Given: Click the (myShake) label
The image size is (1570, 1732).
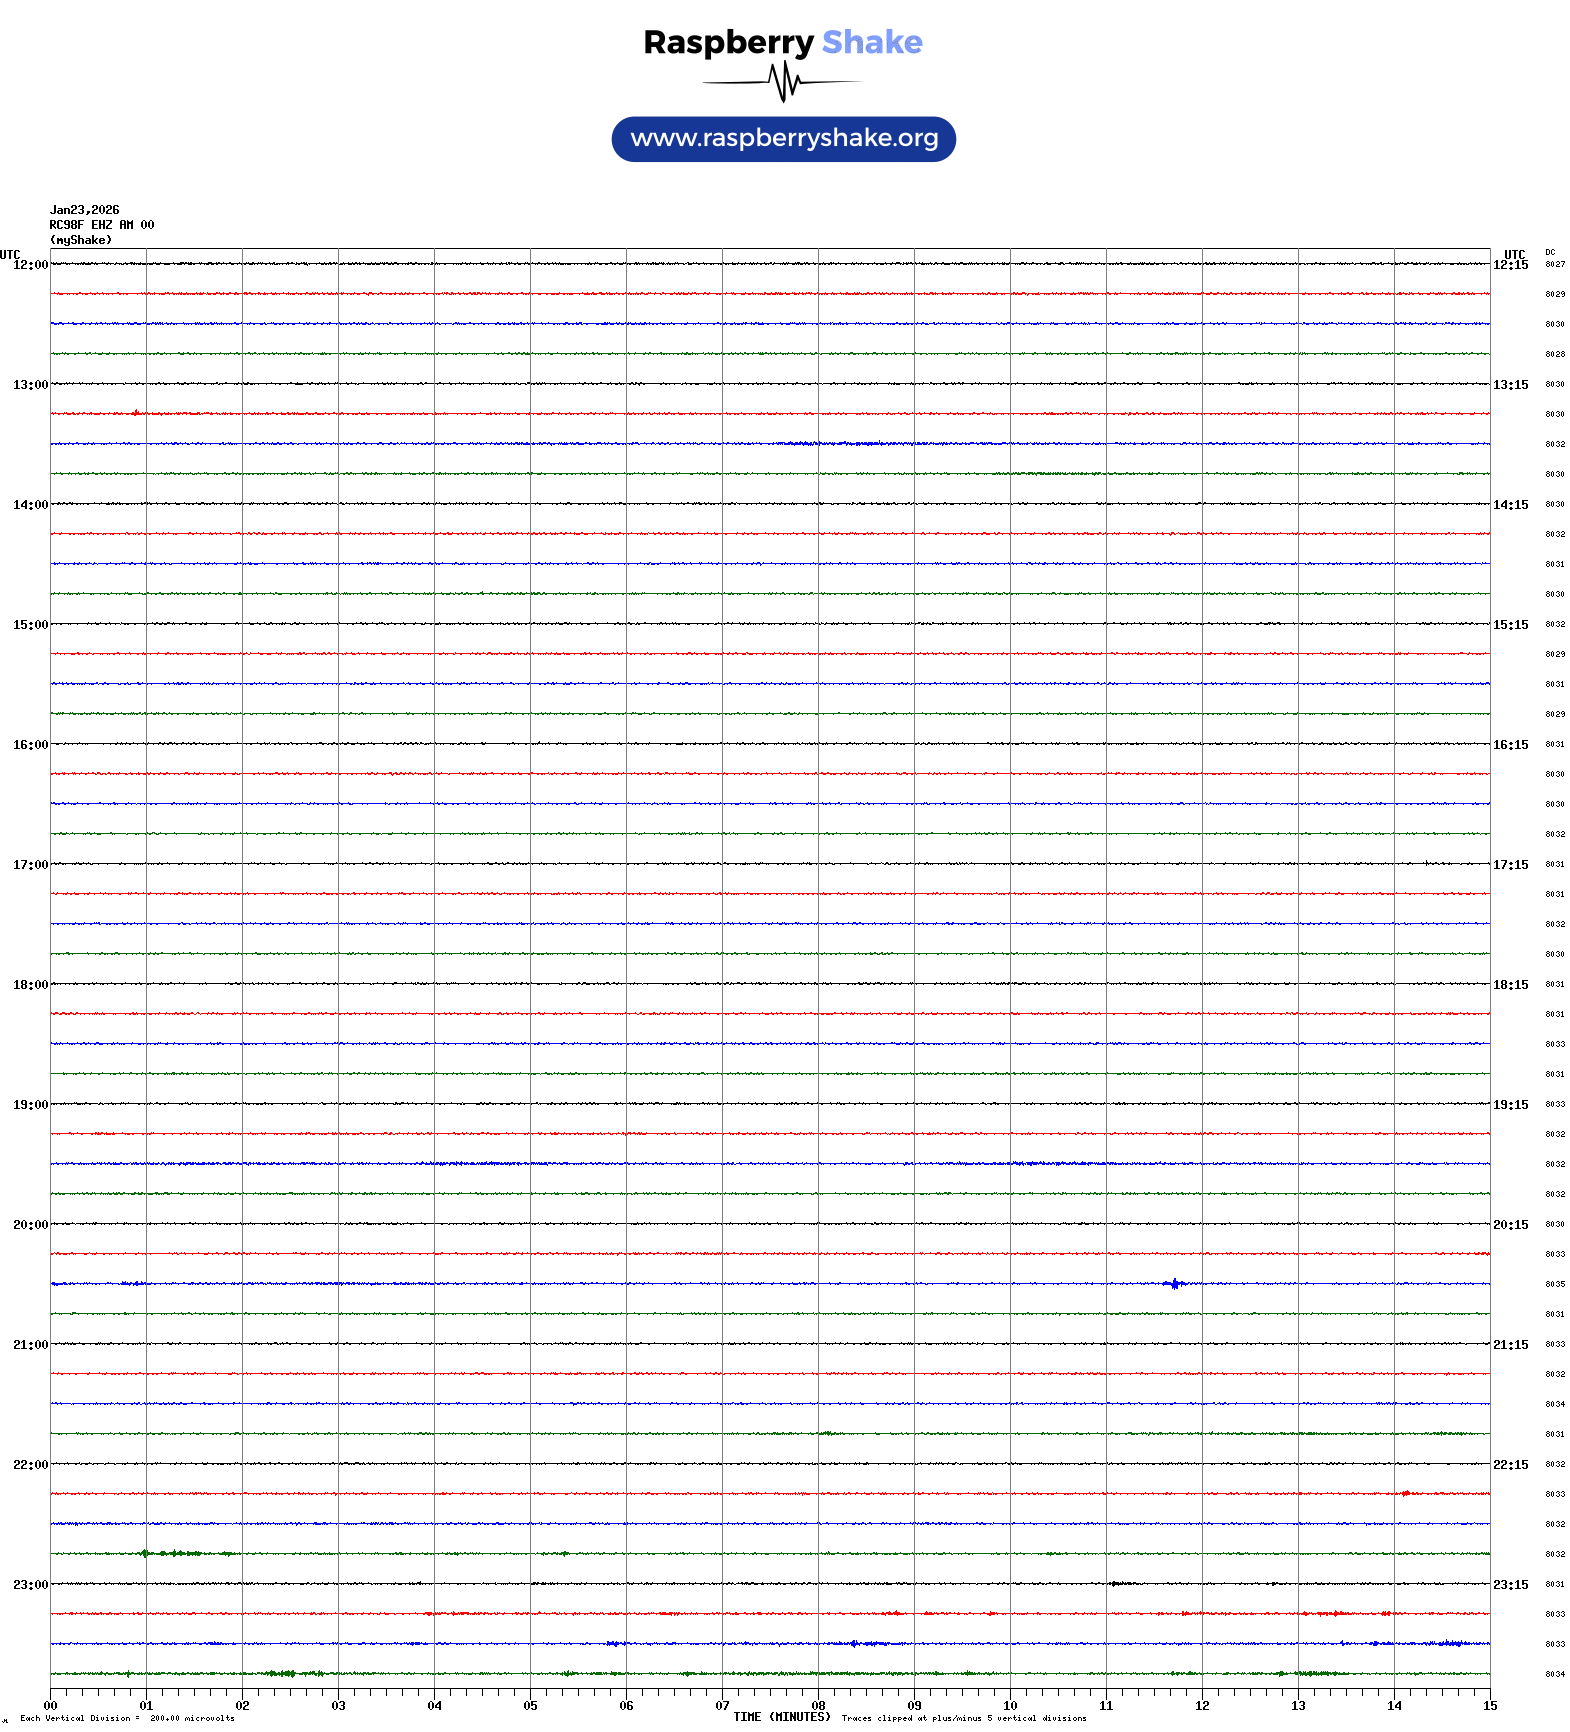Looking at the screenshot, I should pyautogui.click(x=81, y=240).
